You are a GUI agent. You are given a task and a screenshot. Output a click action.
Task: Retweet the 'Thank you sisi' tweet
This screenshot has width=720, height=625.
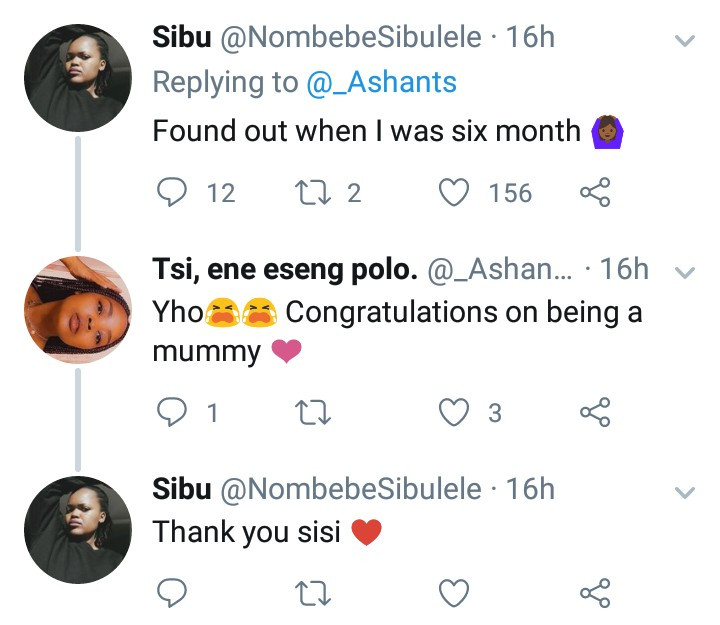[313, 593]
